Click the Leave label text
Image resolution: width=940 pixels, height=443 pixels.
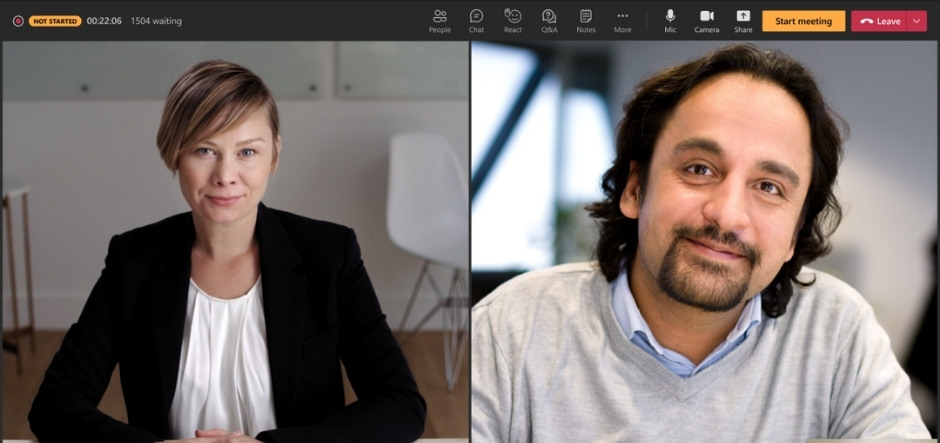point(888,21)
